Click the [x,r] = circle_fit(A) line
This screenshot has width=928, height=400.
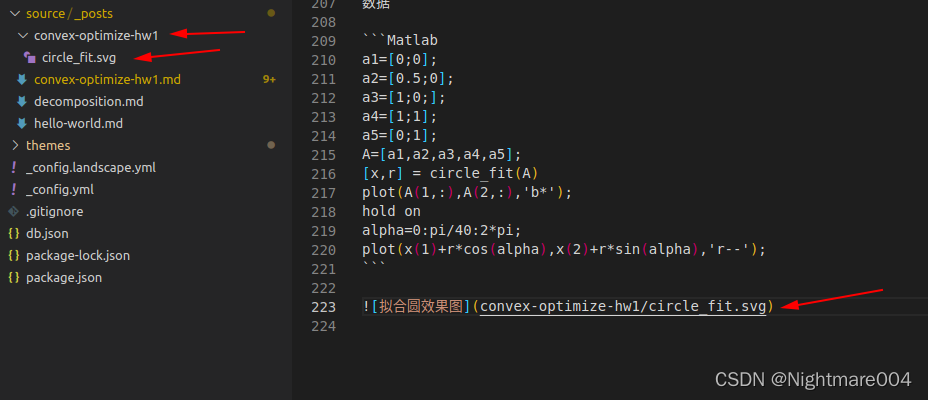[450, 174]
